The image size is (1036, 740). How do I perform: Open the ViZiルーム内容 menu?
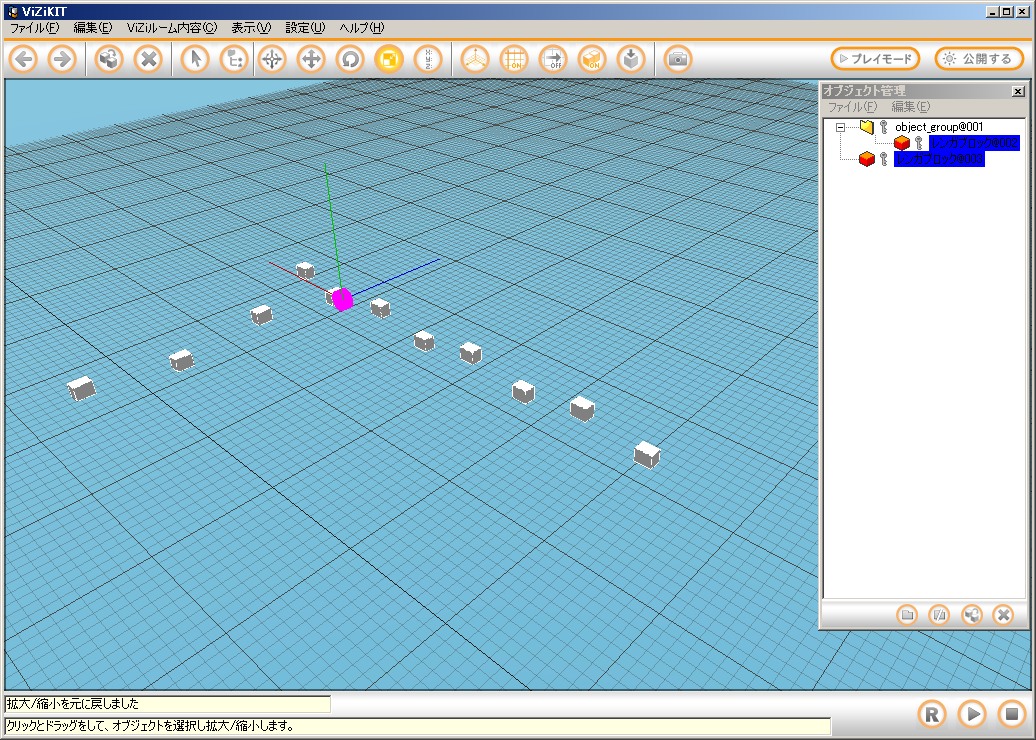click(x=171, y=28)
